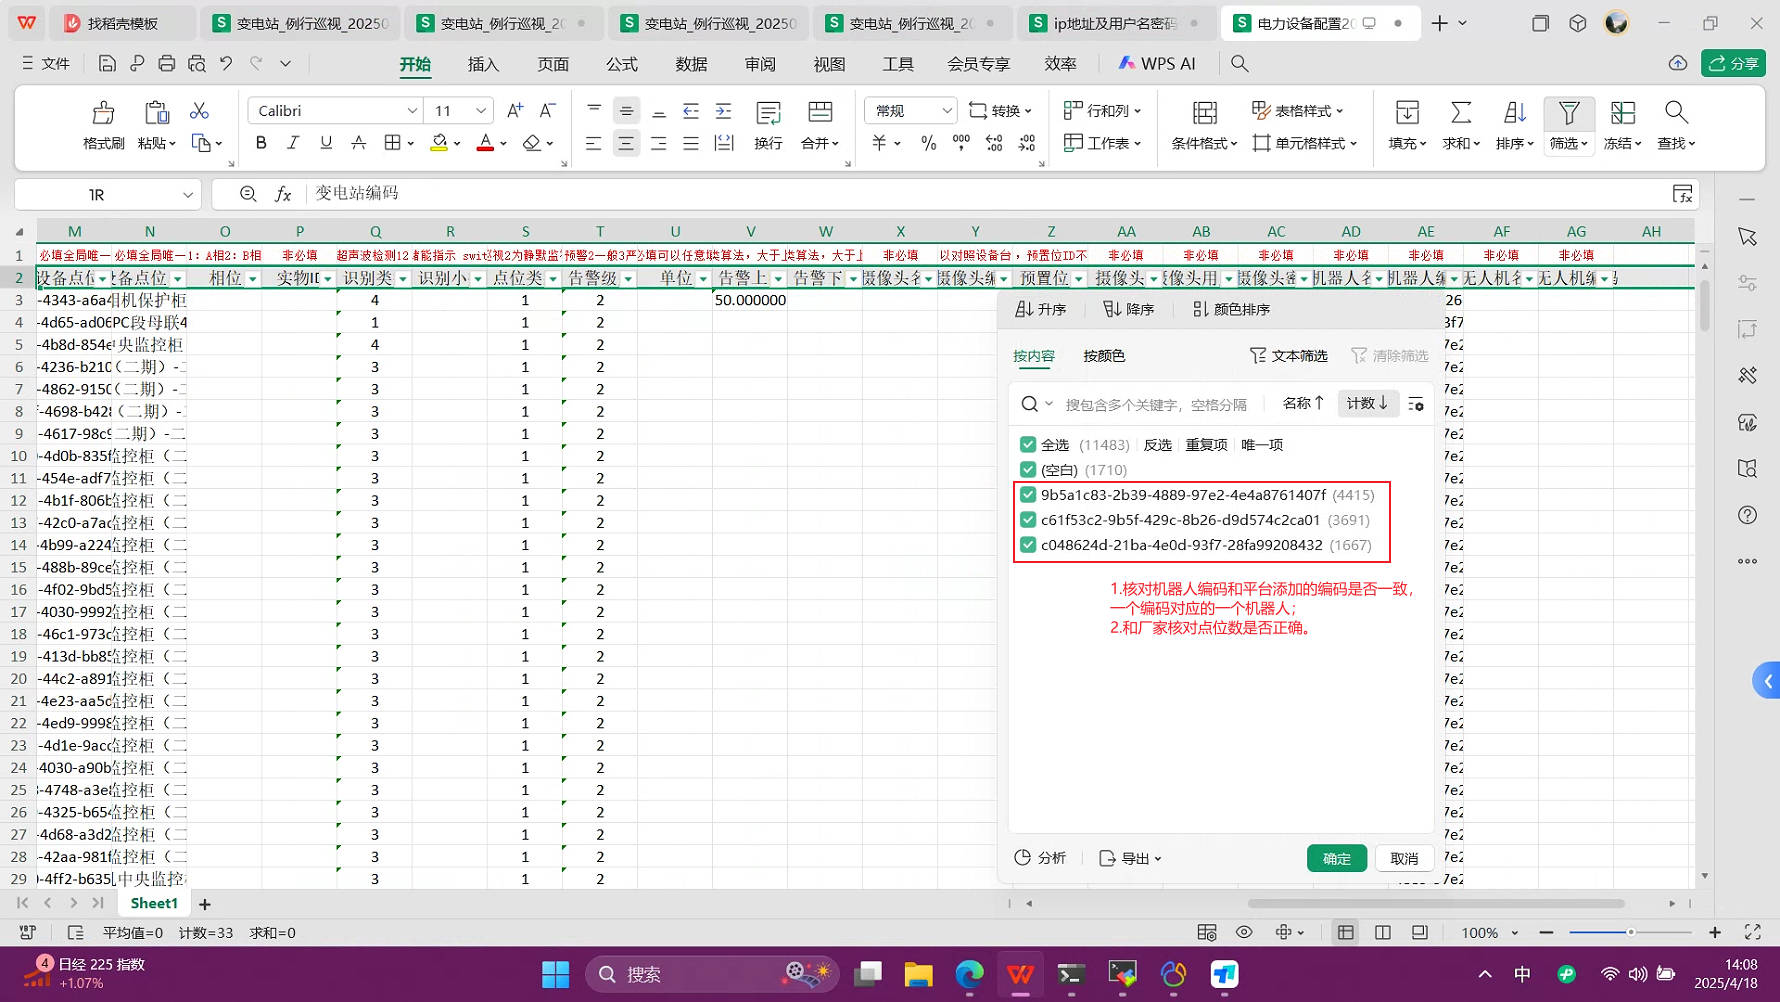Click the 反选 invert selection link
The image size is (1780, 1002).
1157,444
